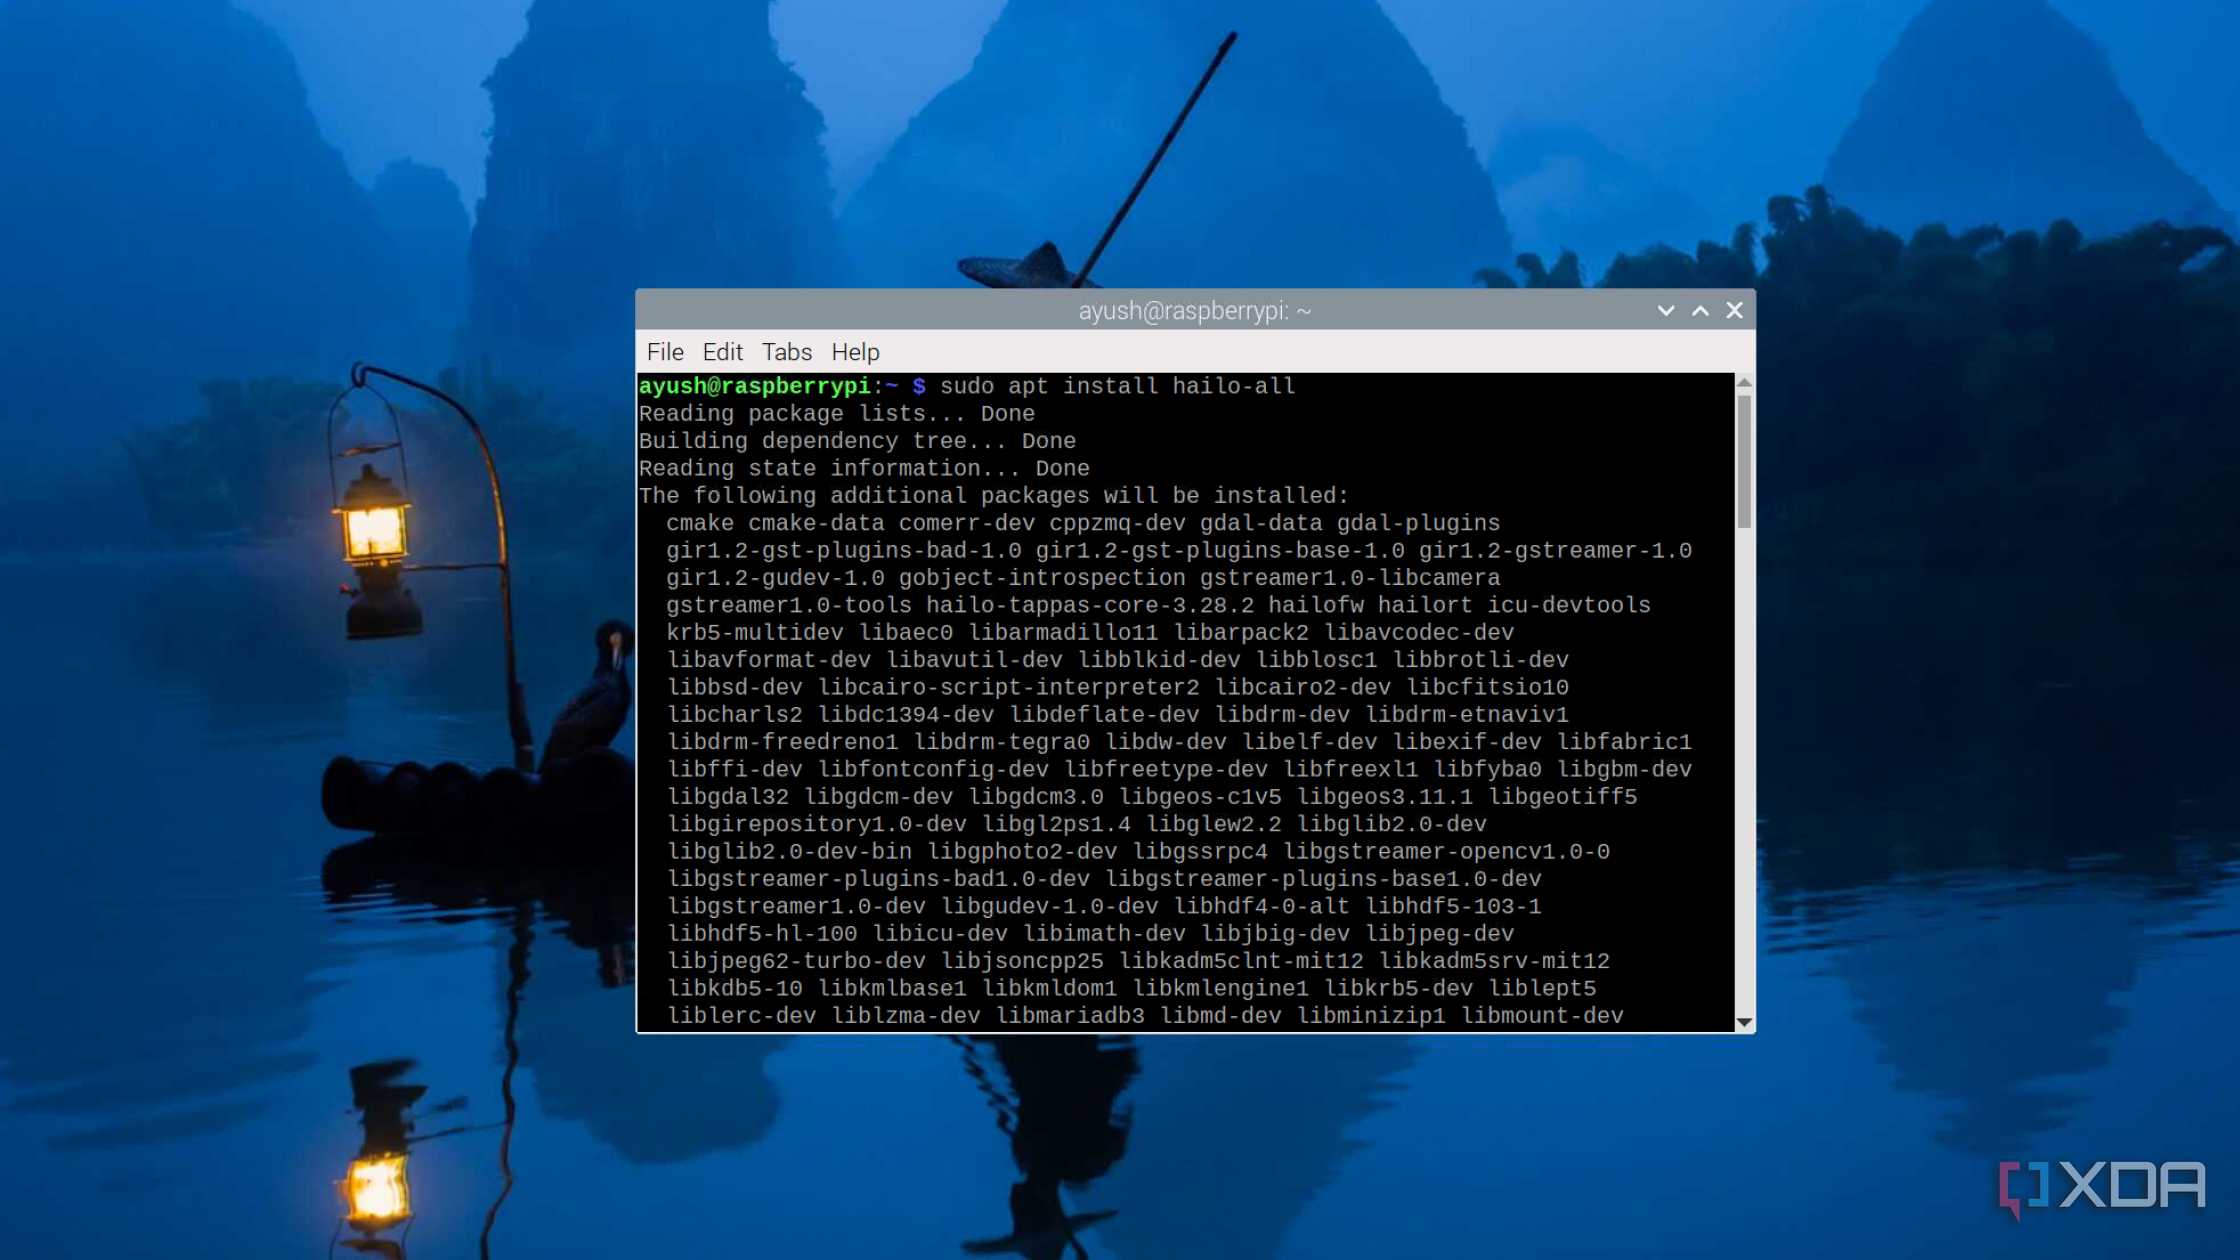Click 'The following additional packages will be installed:'
The height and width of the screenshot is (1260, 2240).
pos(993,496)
